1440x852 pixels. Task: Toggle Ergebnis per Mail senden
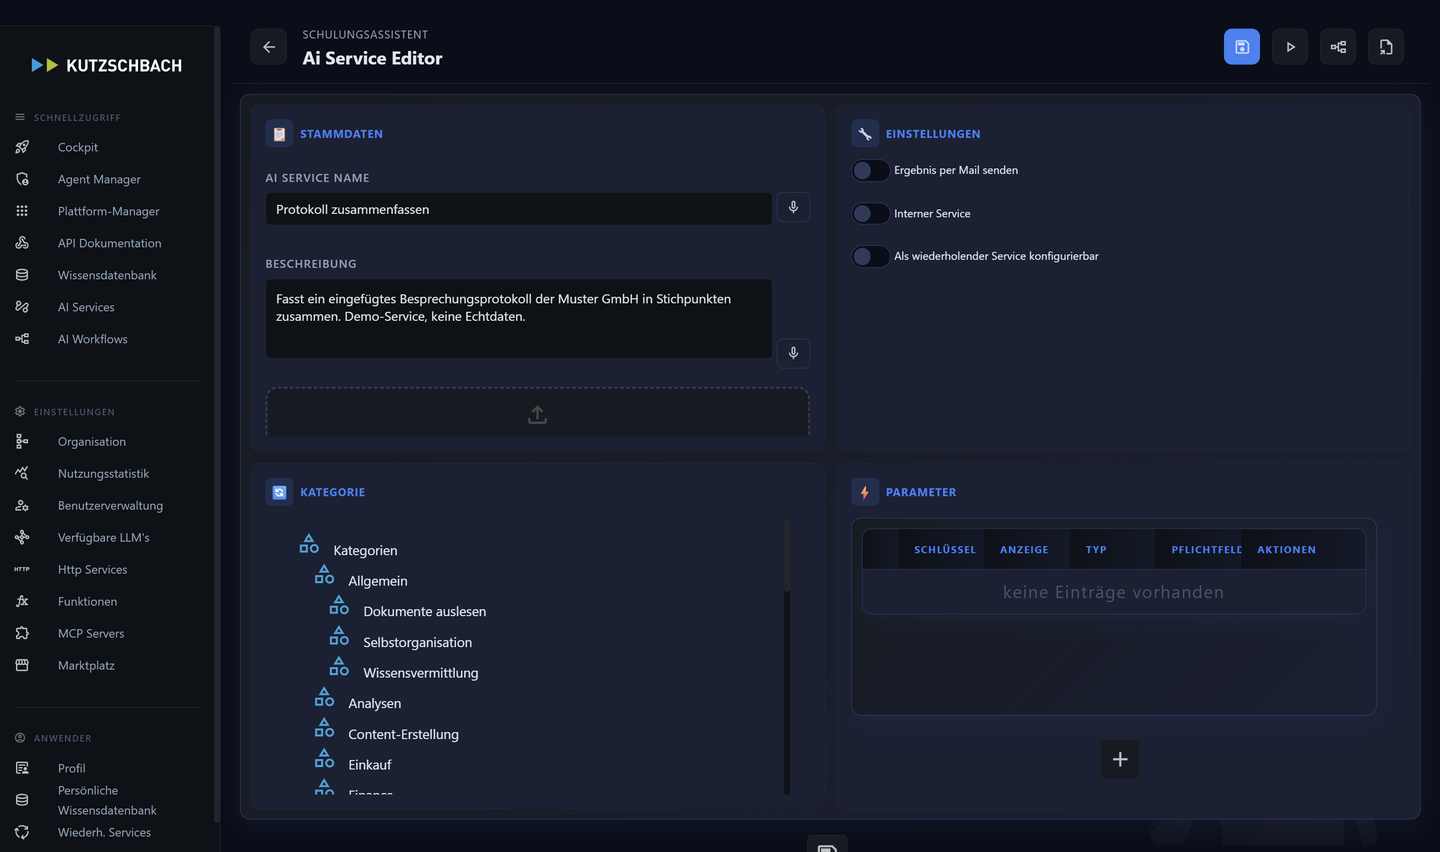pos(870,170)
